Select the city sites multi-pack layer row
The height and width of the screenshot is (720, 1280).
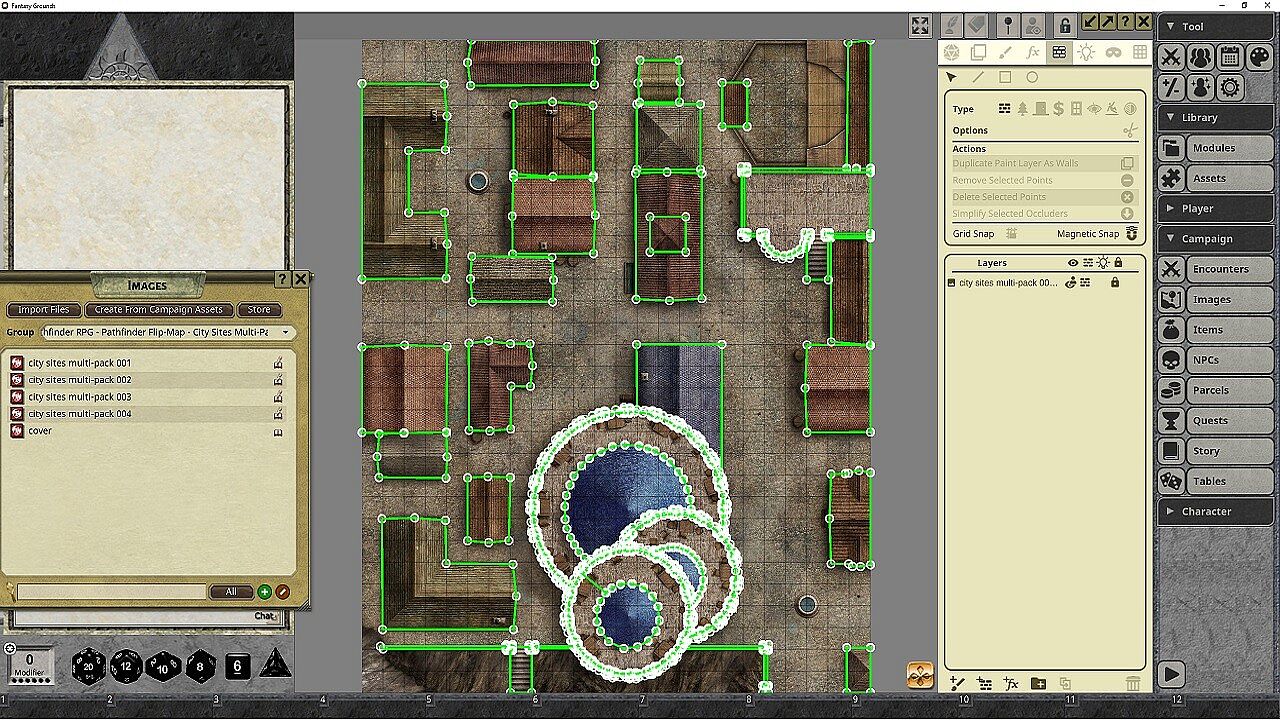[x=1045, y=283]
